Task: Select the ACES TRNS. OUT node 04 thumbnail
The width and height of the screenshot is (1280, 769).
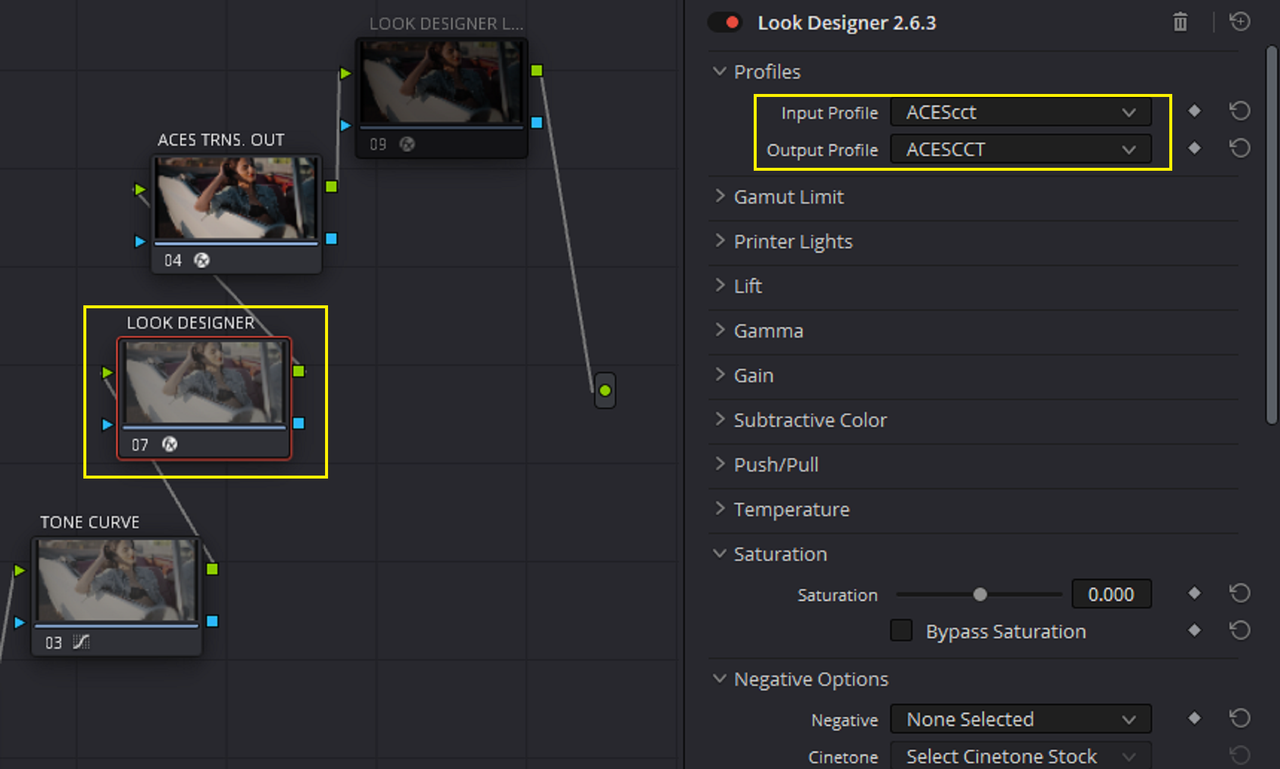Action: pyautogui.click(x=236, y=200)
